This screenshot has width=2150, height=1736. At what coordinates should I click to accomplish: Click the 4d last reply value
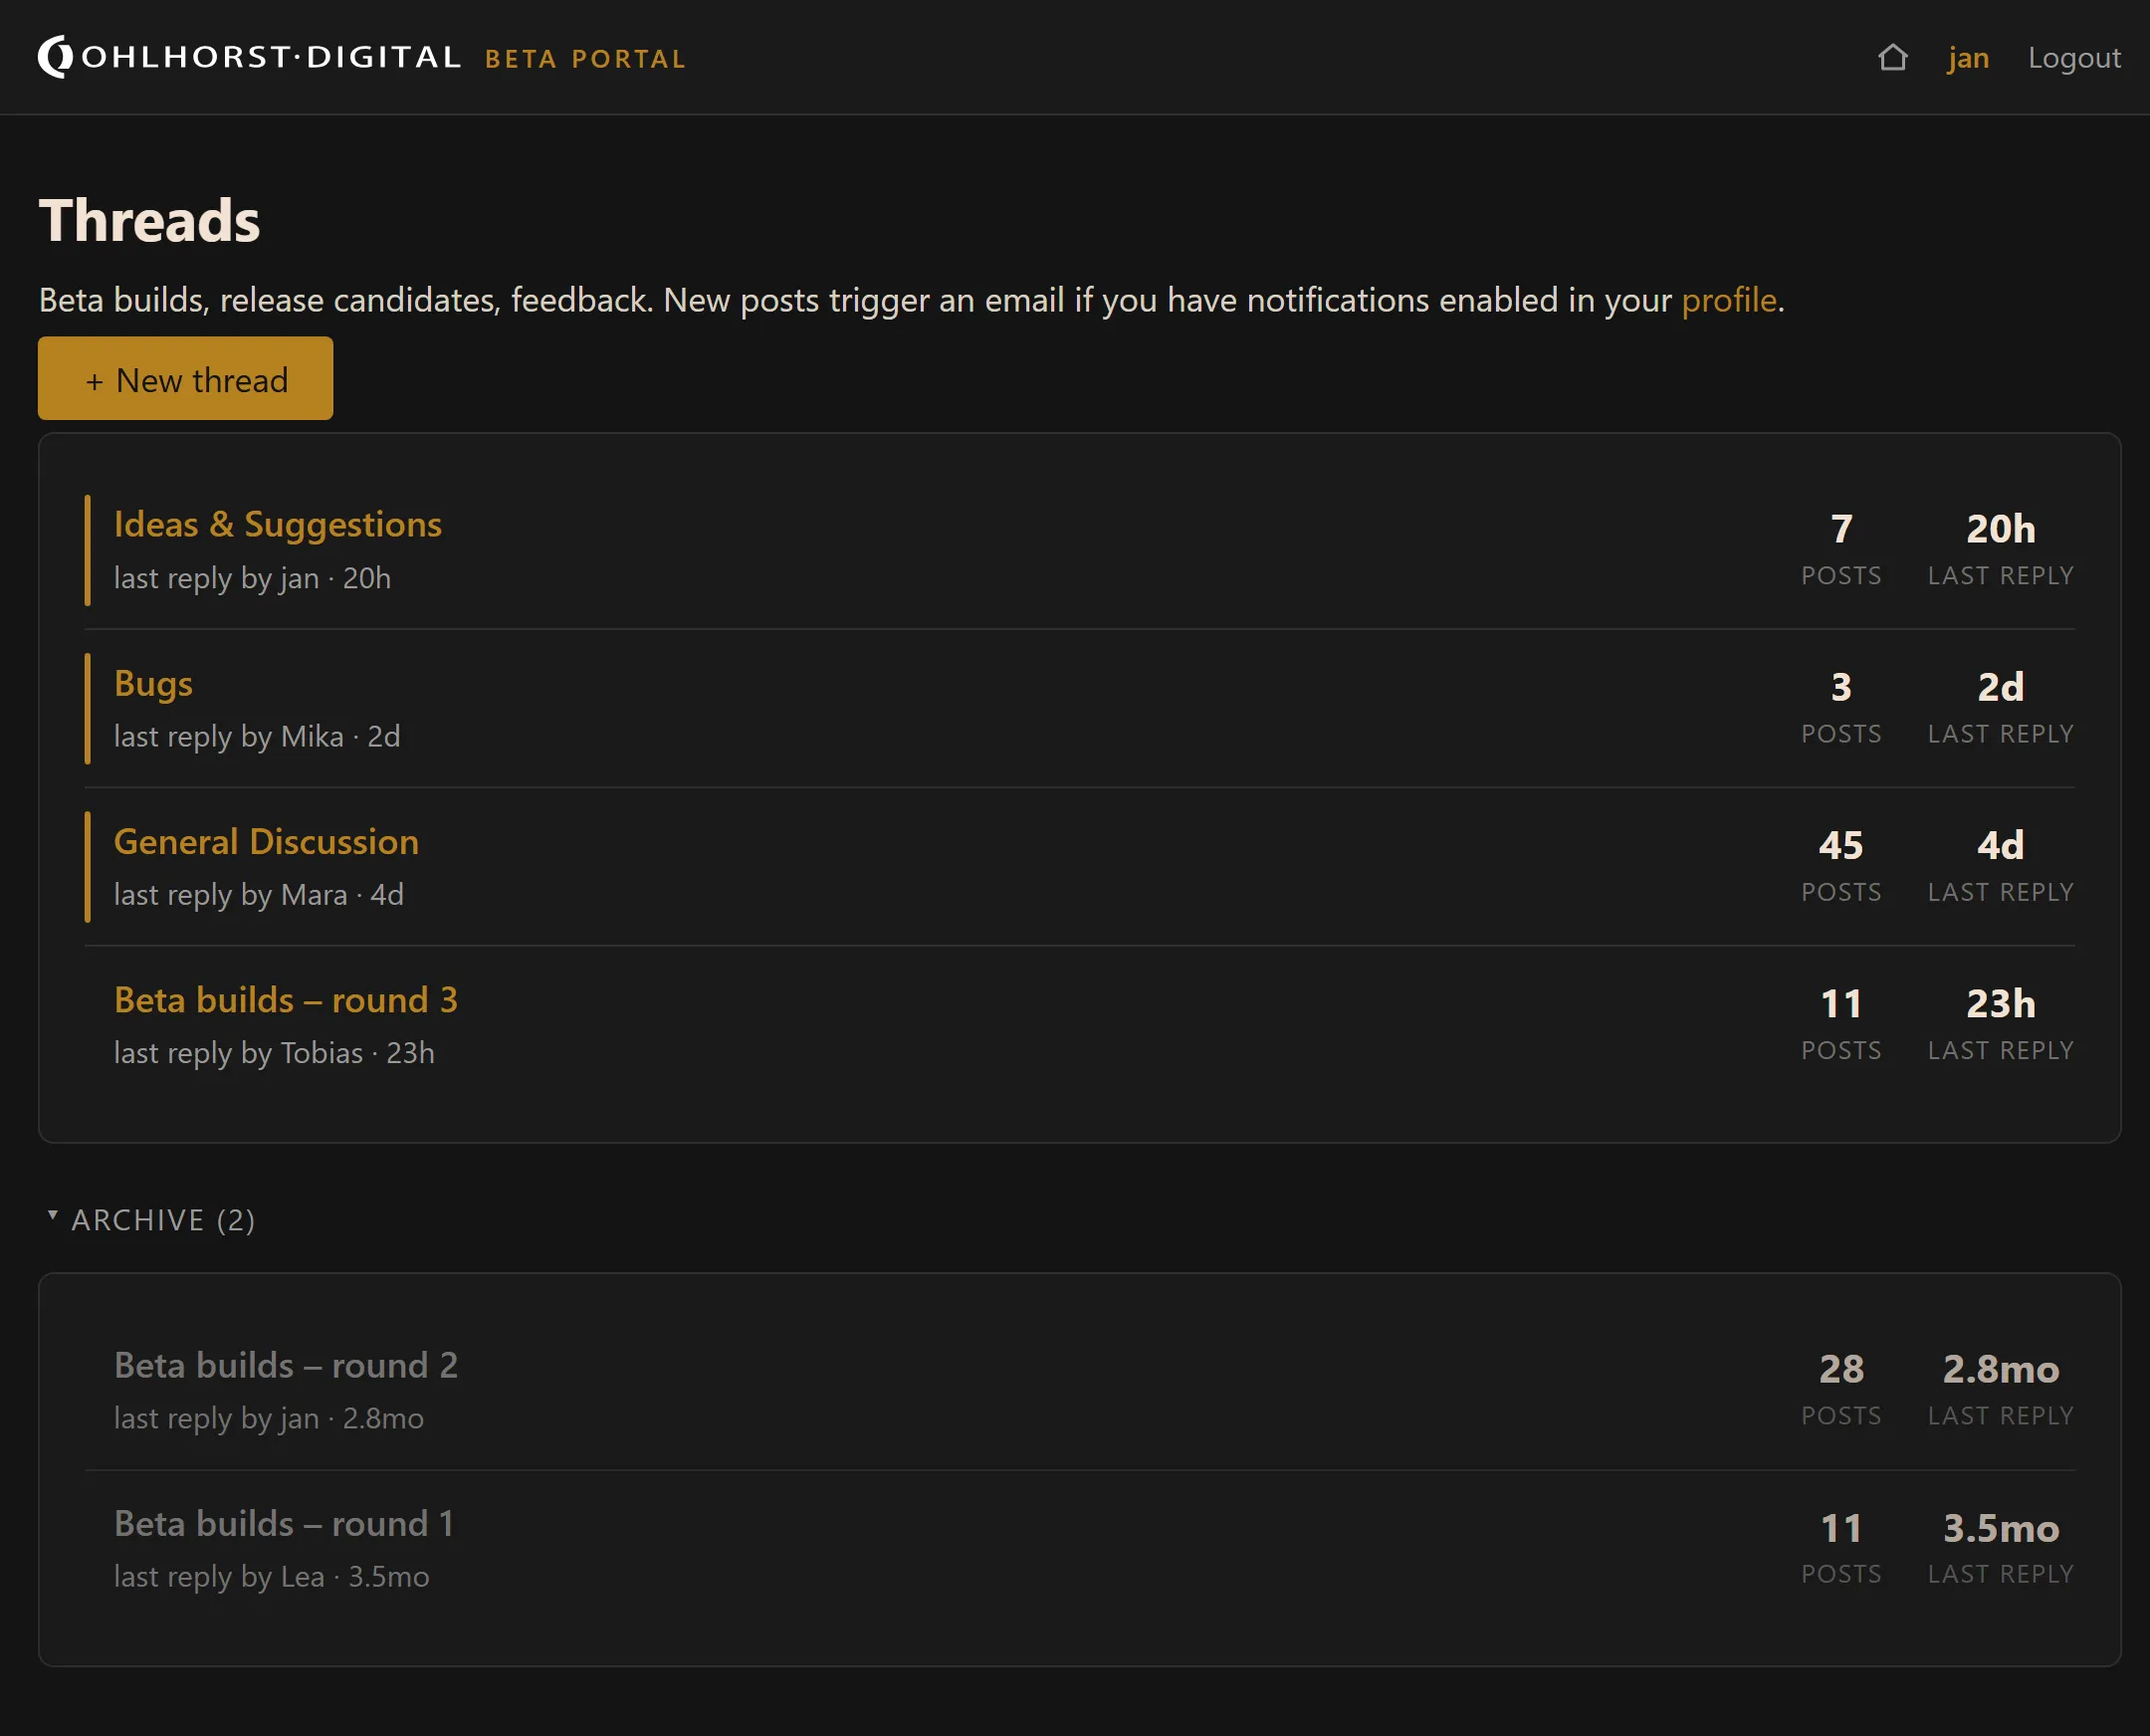click(x=2000, y=846)
